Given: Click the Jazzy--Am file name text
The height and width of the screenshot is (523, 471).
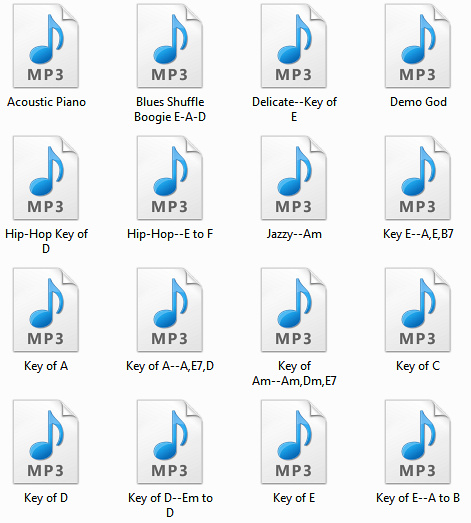Looking at the screenshot, I should (294, 234).
